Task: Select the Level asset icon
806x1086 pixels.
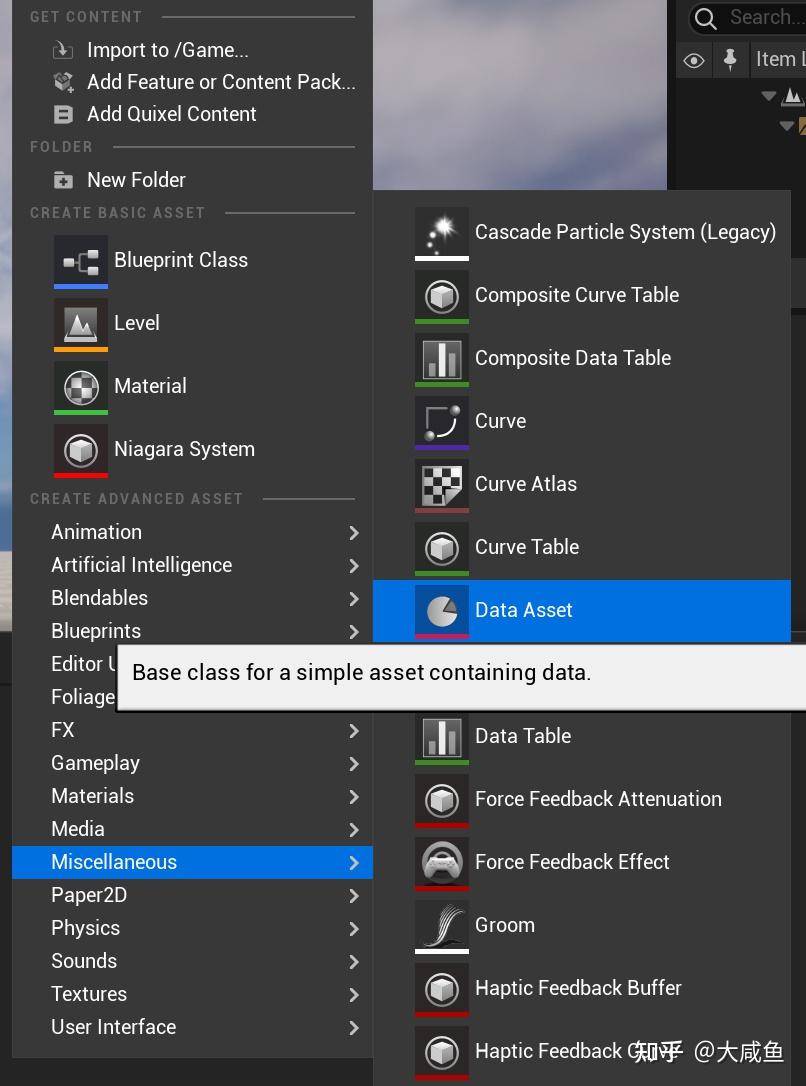Action: 81,324
